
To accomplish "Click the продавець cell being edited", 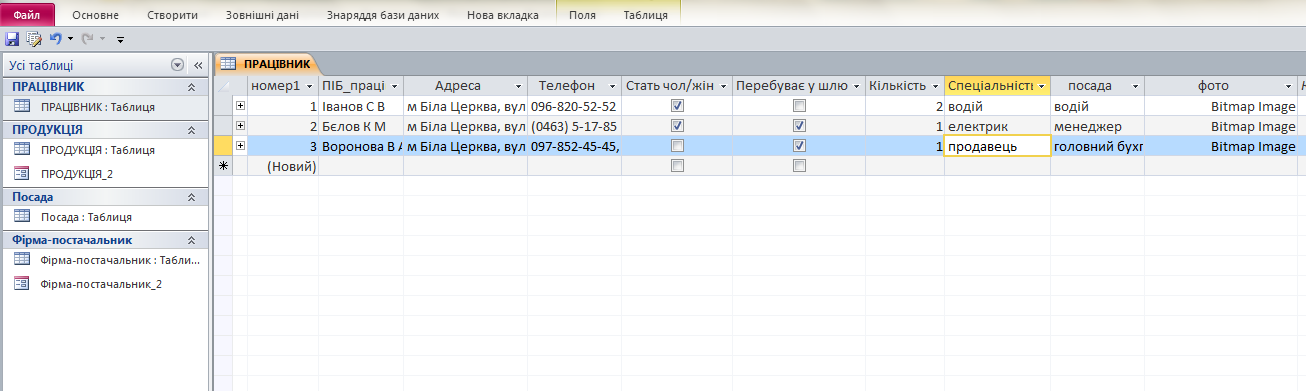I will [x=997, y=146].
